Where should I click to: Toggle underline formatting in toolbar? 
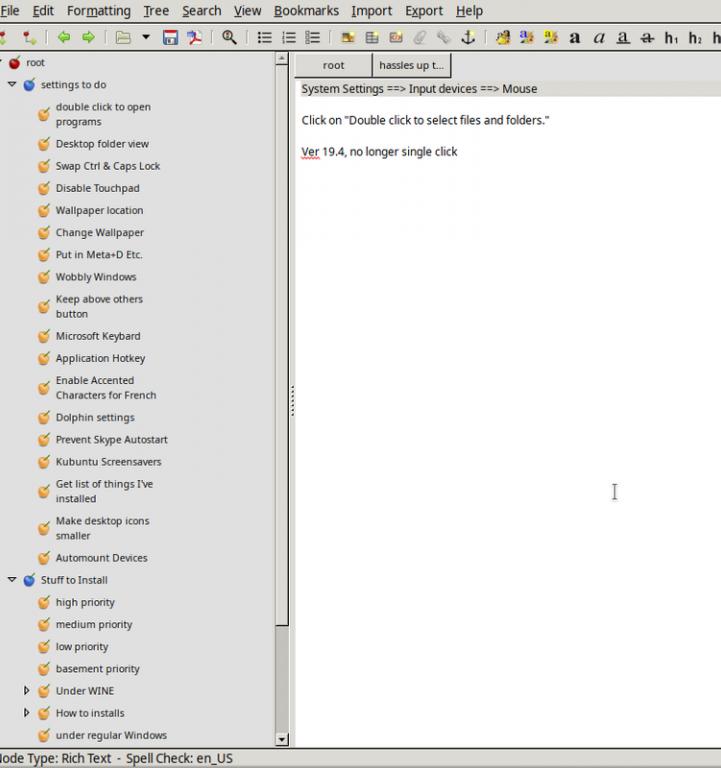click(x=623, y=38)
